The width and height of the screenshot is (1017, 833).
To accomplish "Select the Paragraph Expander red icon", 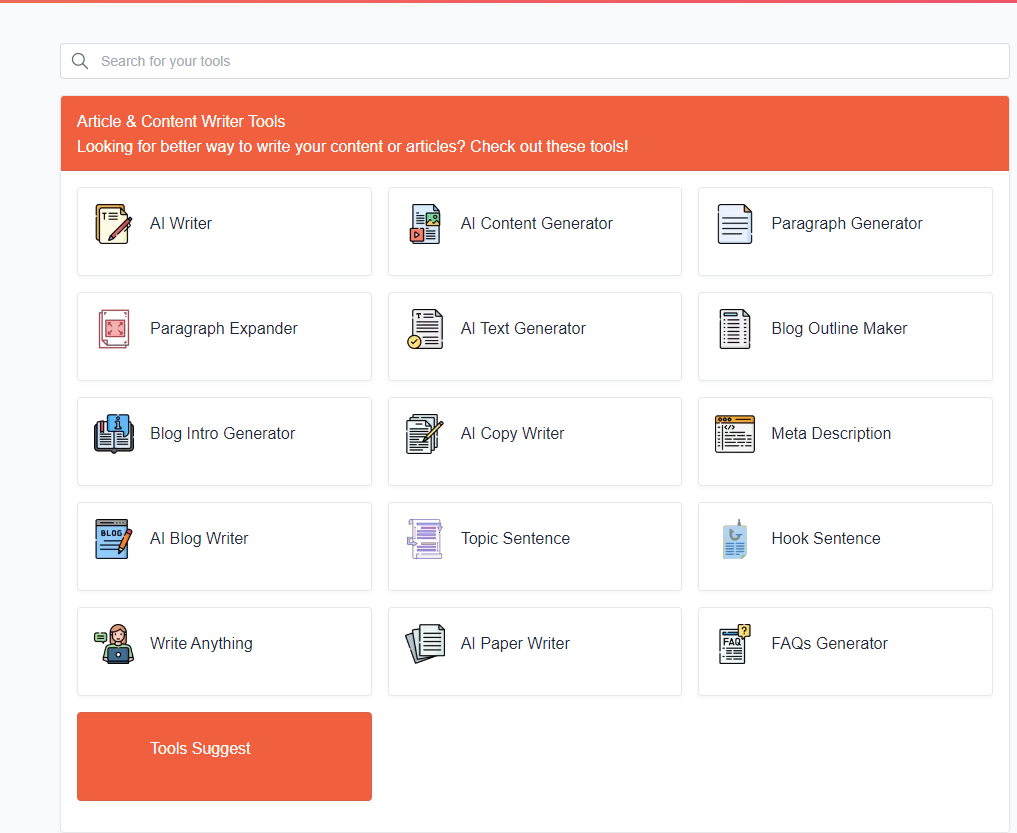I will pos(114,329).
